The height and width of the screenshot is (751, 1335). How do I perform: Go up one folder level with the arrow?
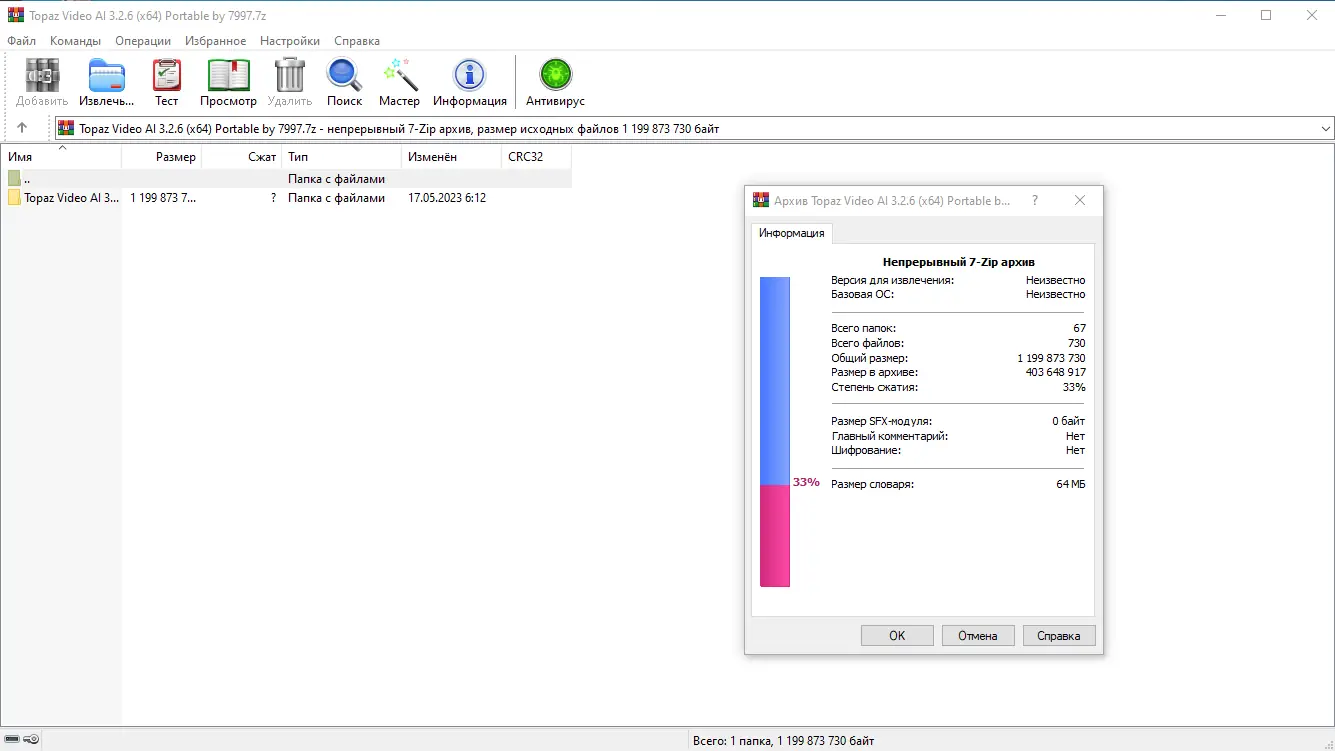22,127
